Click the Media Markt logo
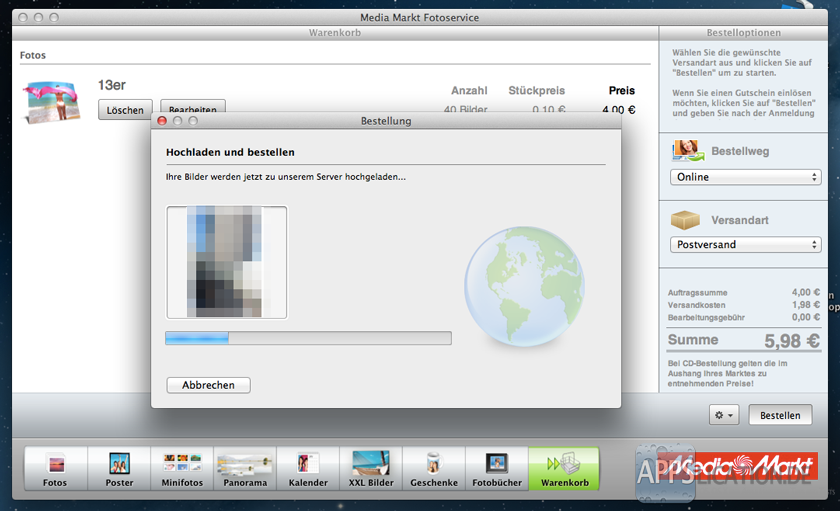The image size is (840, 511). pos(740,466)
